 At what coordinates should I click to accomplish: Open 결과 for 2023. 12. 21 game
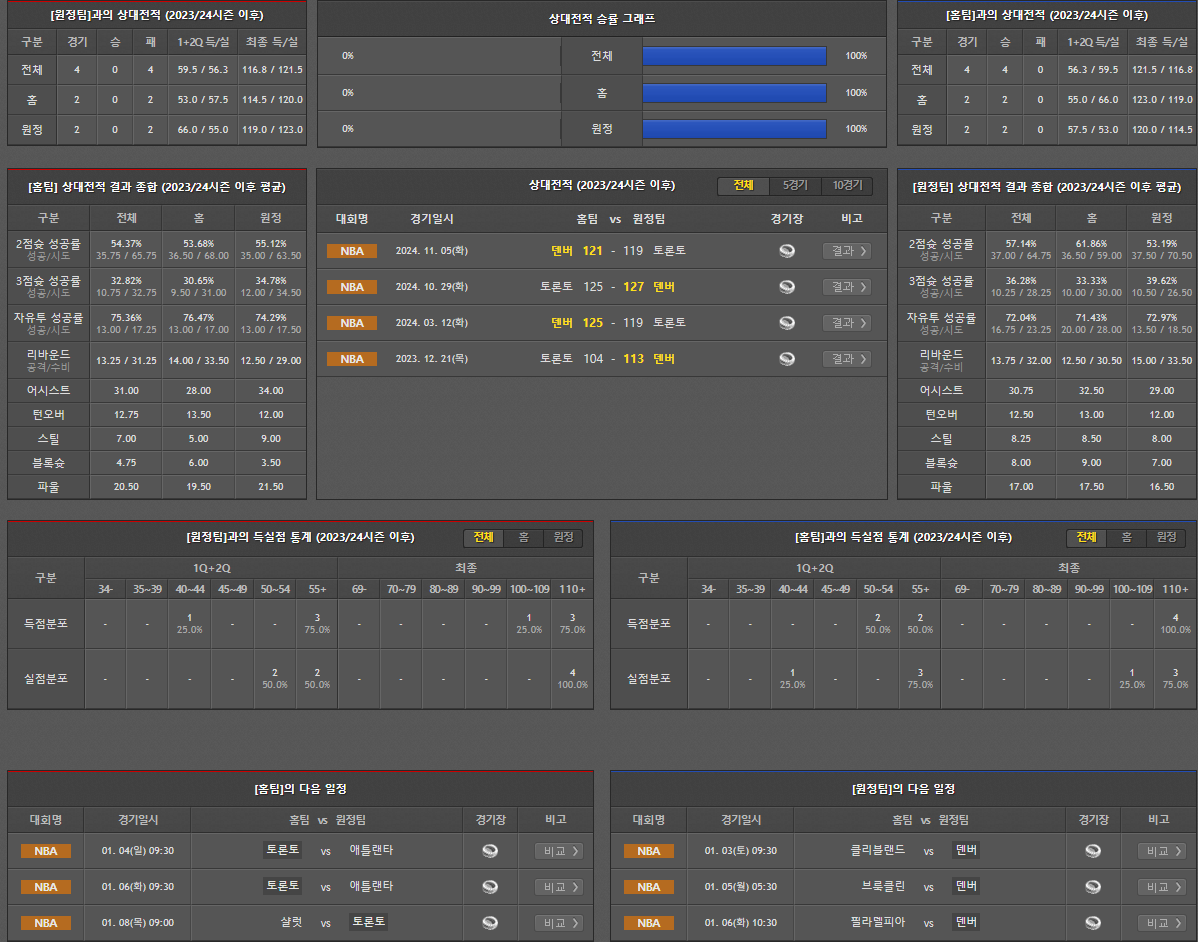[x=846, y=359]
